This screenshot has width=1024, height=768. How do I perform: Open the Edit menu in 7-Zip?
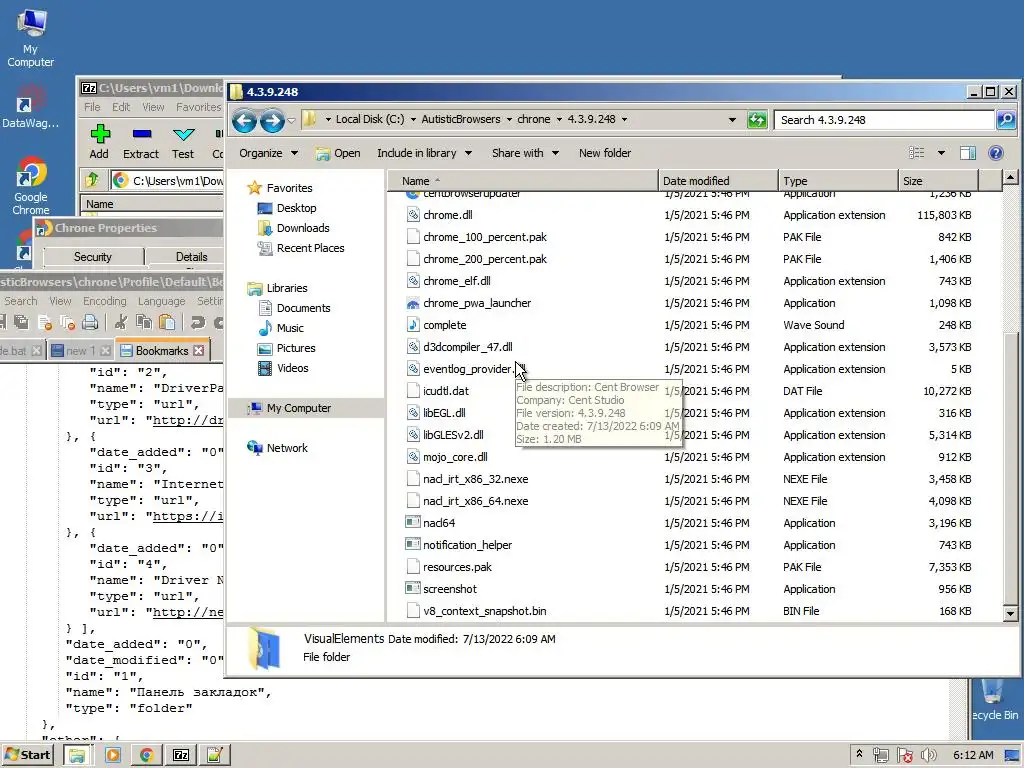click(121, 107)
